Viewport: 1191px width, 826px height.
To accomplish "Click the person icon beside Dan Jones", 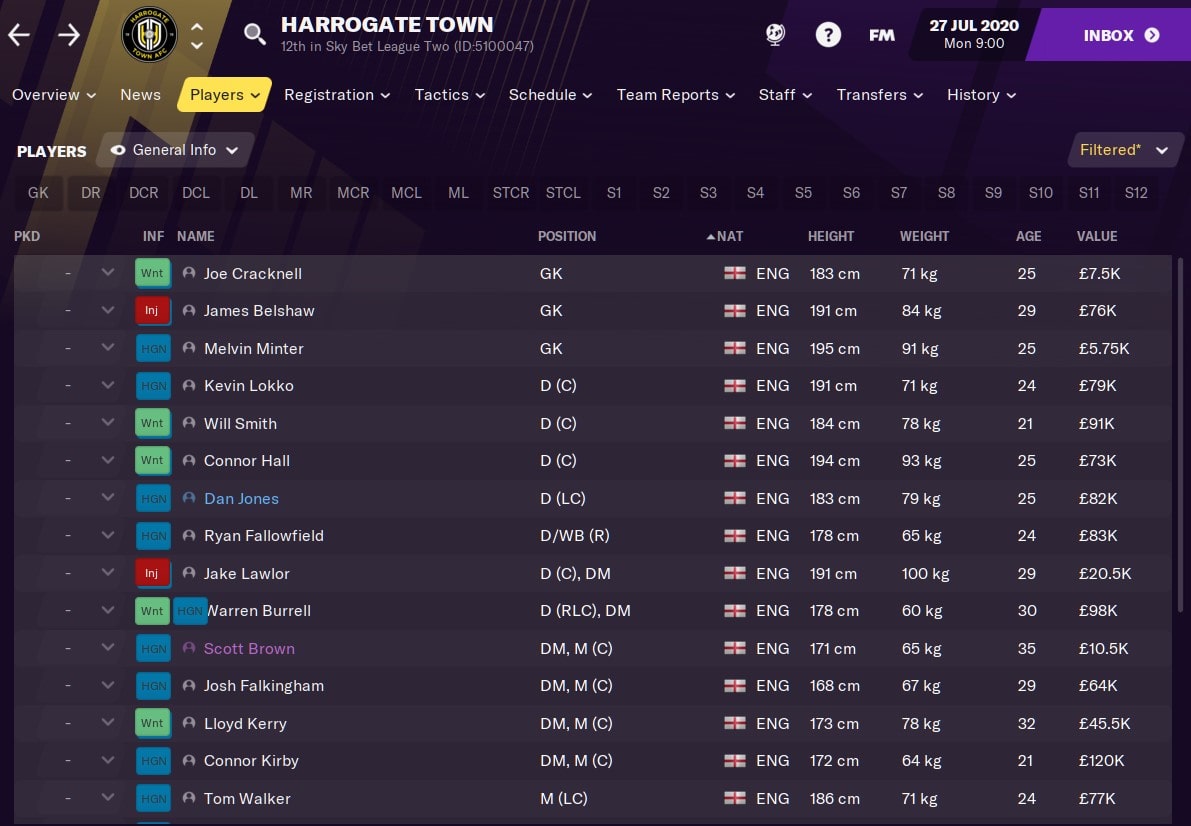I will (189, 498).
